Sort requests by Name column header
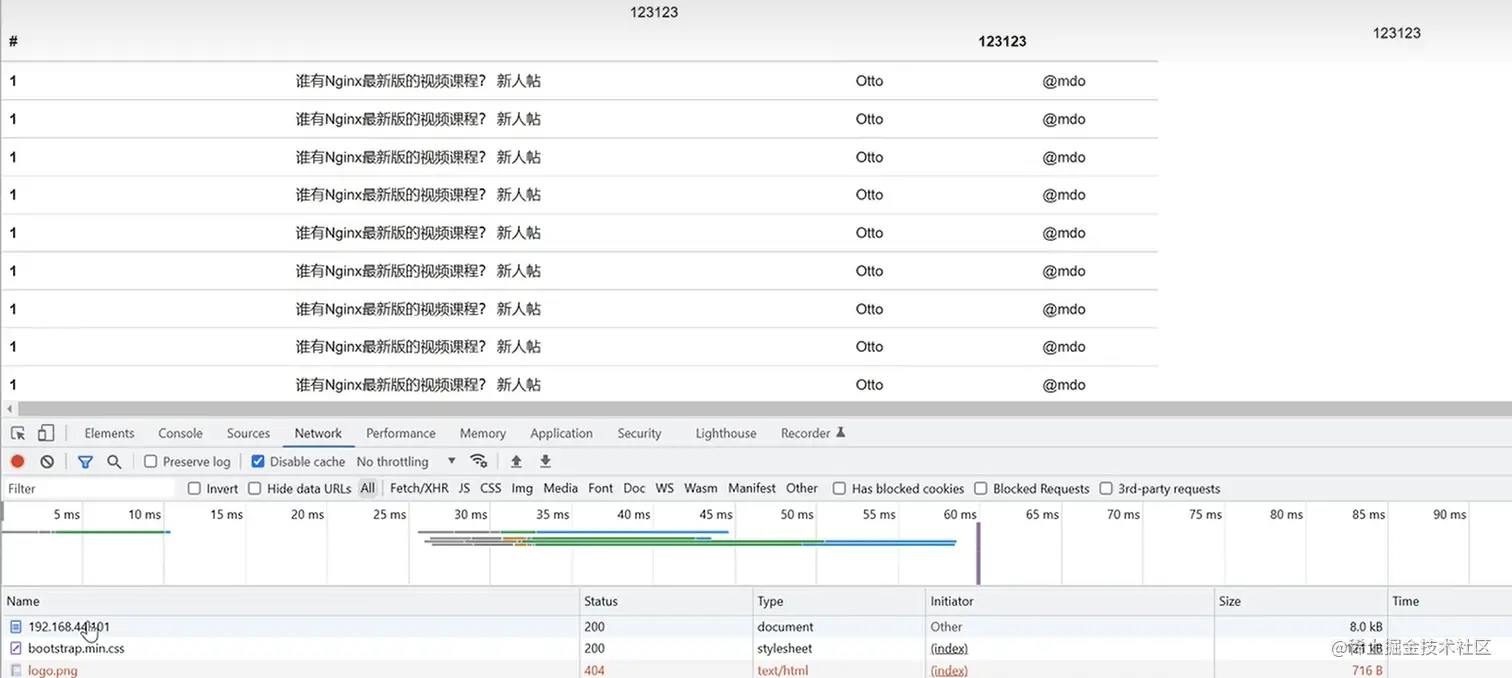The width and height of the screenshot is (1512, 678). [291, 601]
